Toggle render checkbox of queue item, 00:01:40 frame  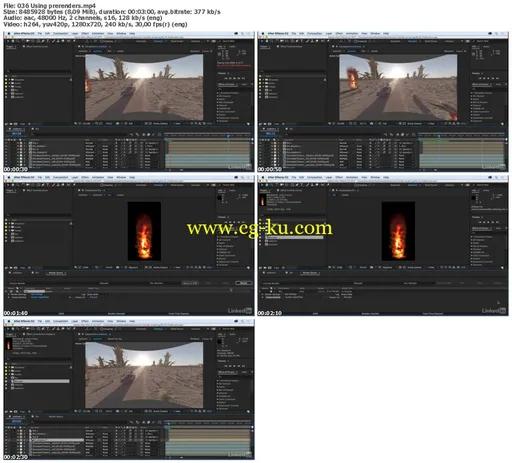(11, 291)
